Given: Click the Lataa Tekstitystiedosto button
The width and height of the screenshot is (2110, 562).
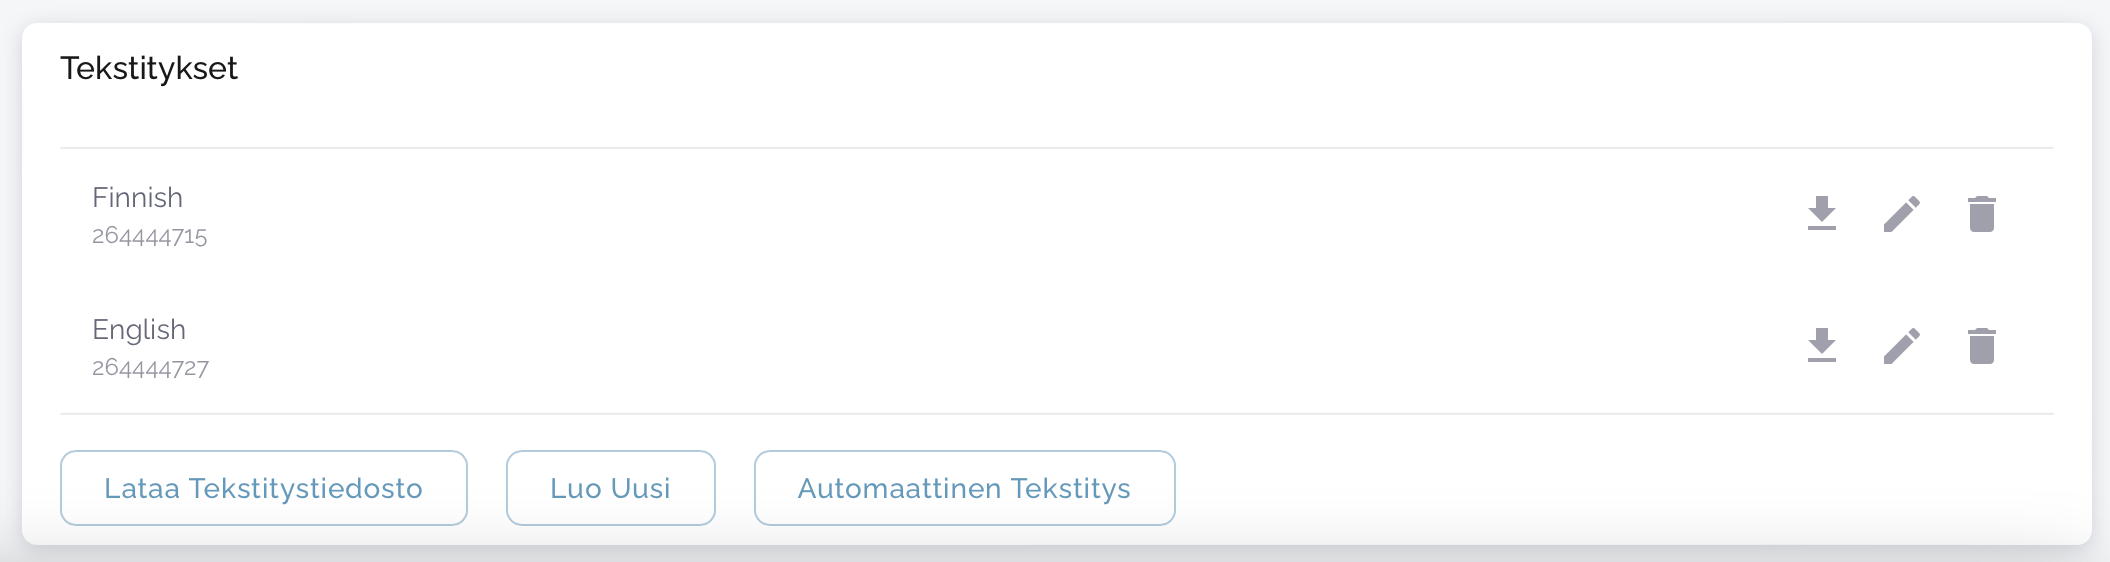Looking at the screenshot, I should coord(263,488).
